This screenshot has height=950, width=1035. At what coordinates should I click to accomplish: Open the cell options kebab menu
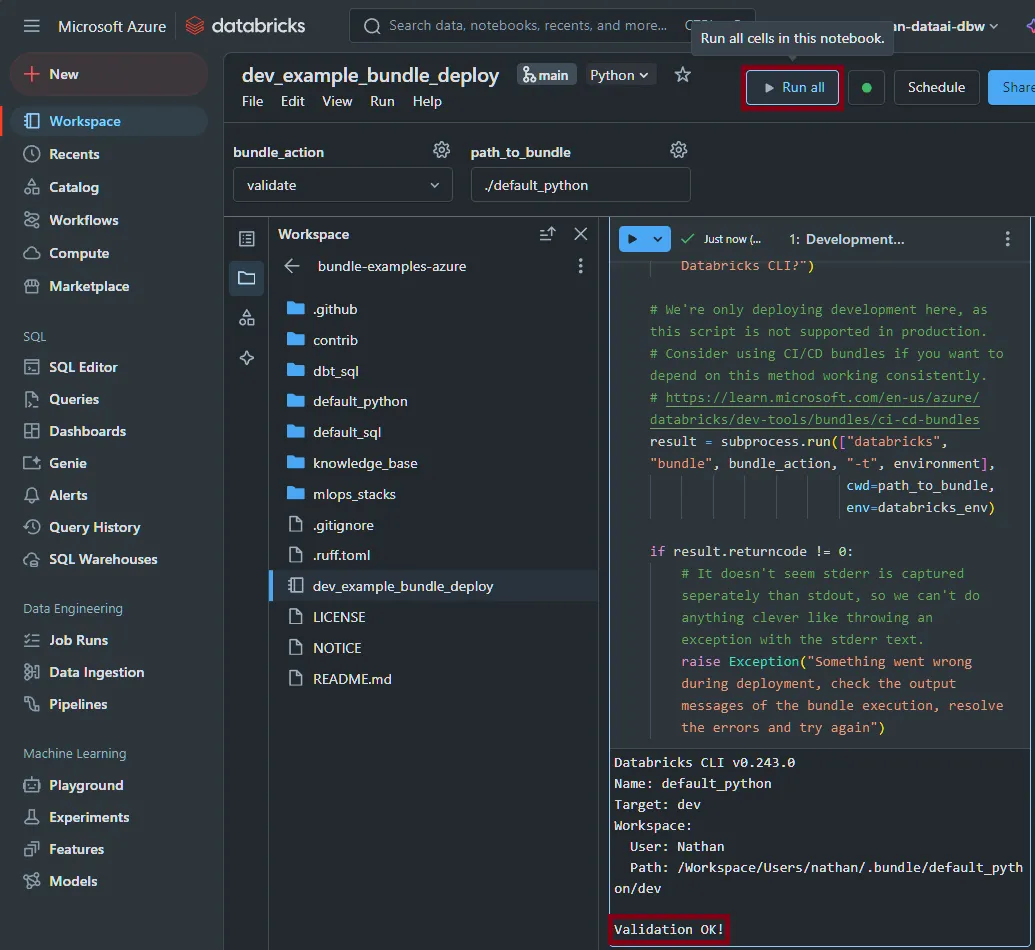(x=1007, y=239)
